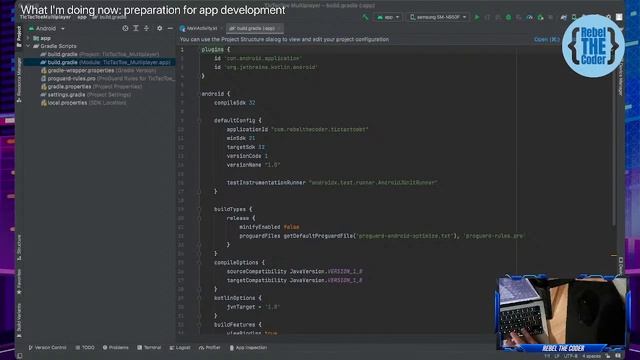Select local.properties file
This screenshot has width=640, height=360.
tap(83, 103)
